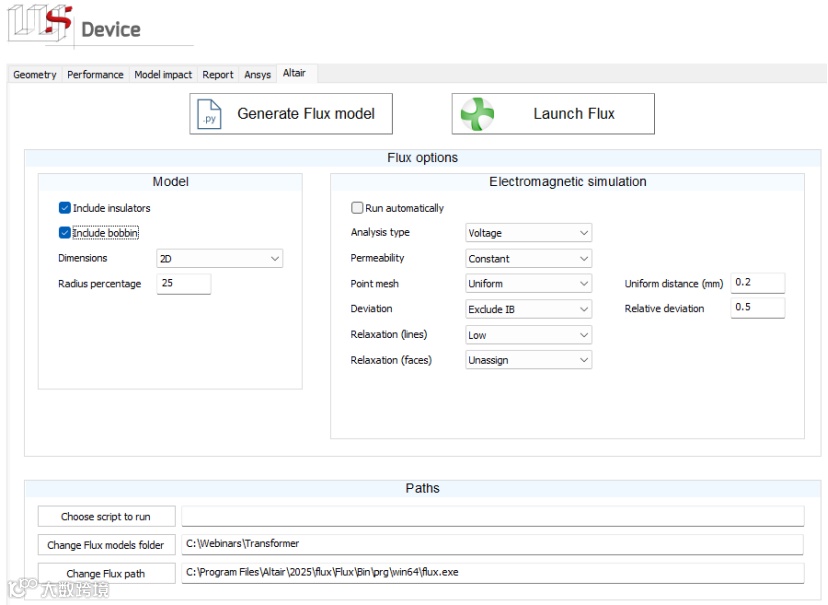Switch to the Geometry tab
This screenshot has width=828, height=605.
35,75
